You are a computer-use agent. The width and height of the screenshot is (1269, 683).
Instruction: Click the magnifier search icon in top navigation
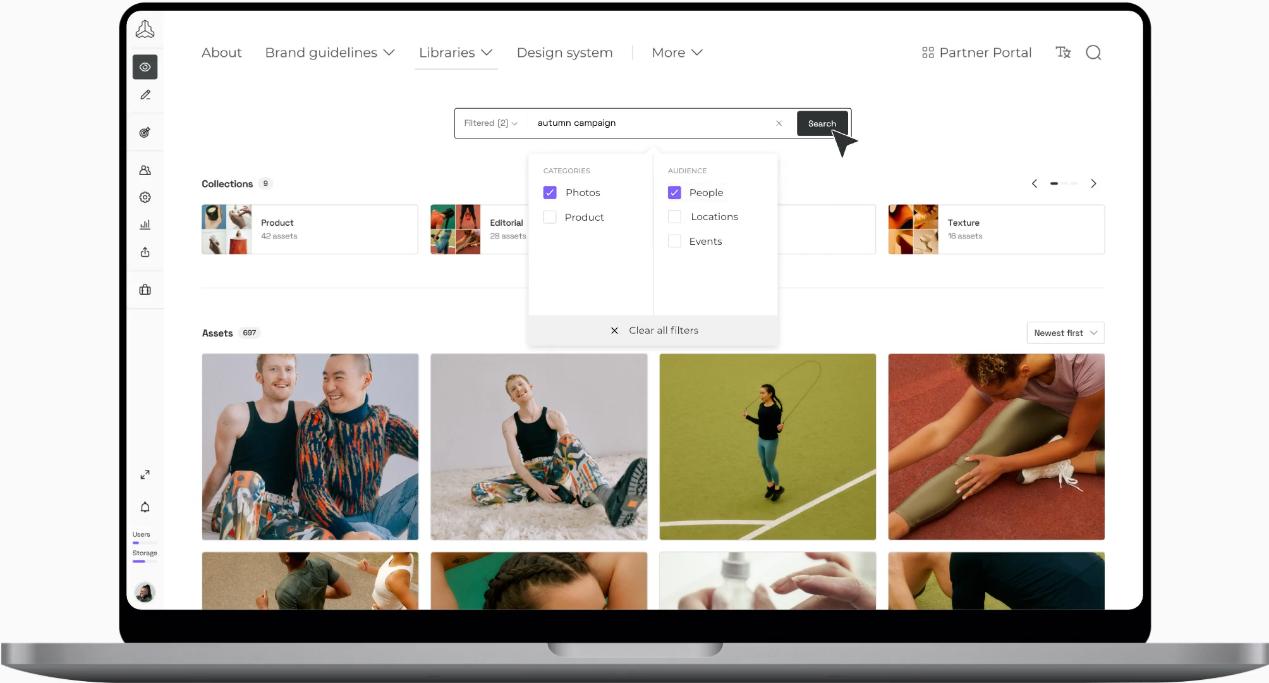click(x=1093, y=53)
